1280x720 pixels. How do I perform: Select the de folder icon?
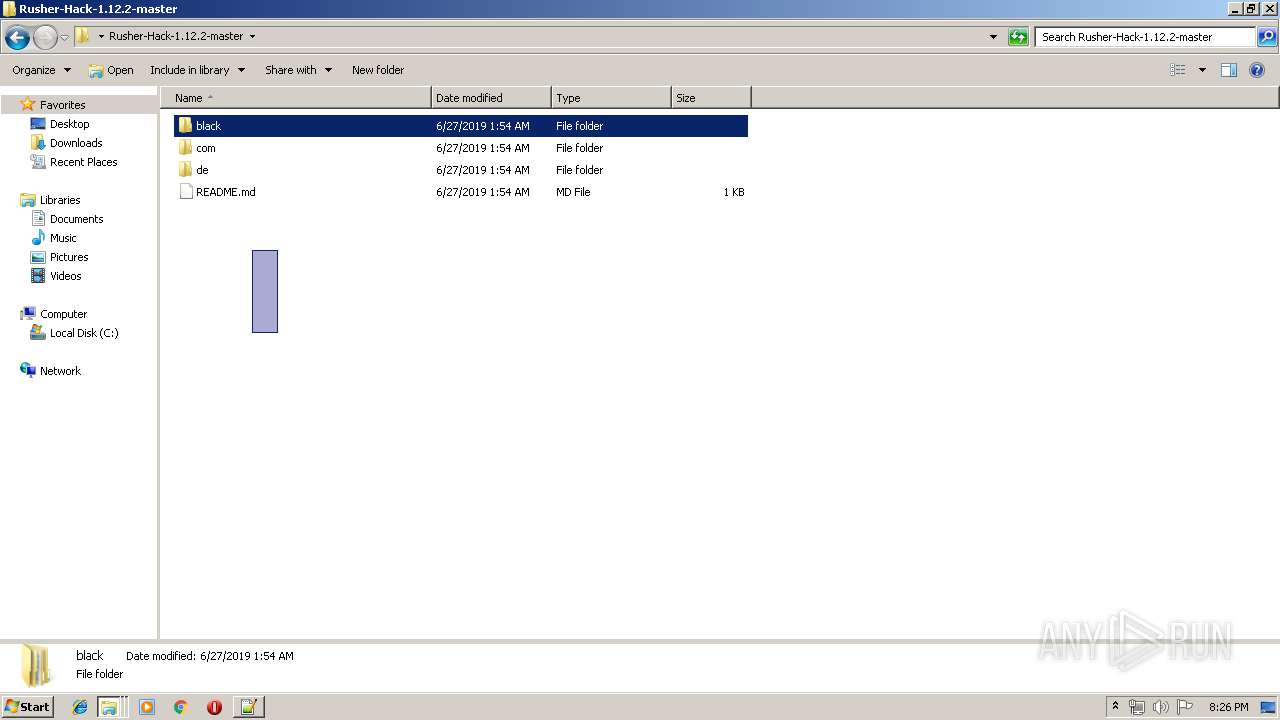185,170
